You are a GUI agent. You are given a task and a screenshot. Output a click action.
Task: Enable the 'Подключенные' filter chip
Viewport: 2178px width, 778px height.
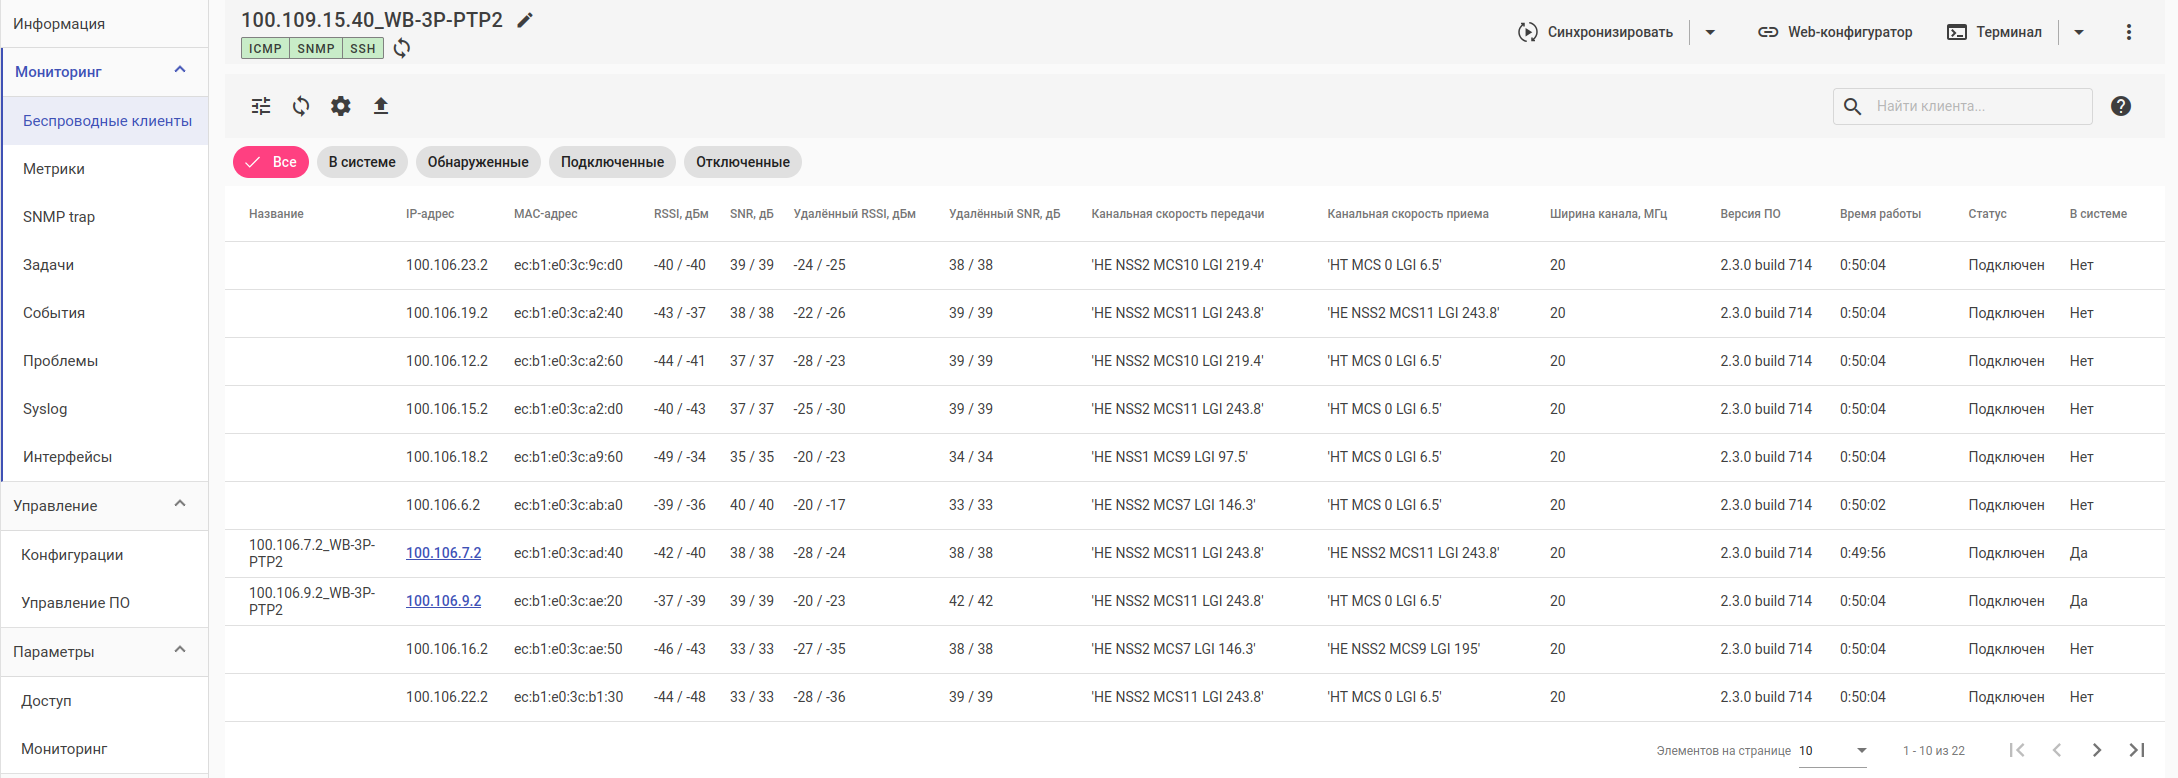[612, 162]
